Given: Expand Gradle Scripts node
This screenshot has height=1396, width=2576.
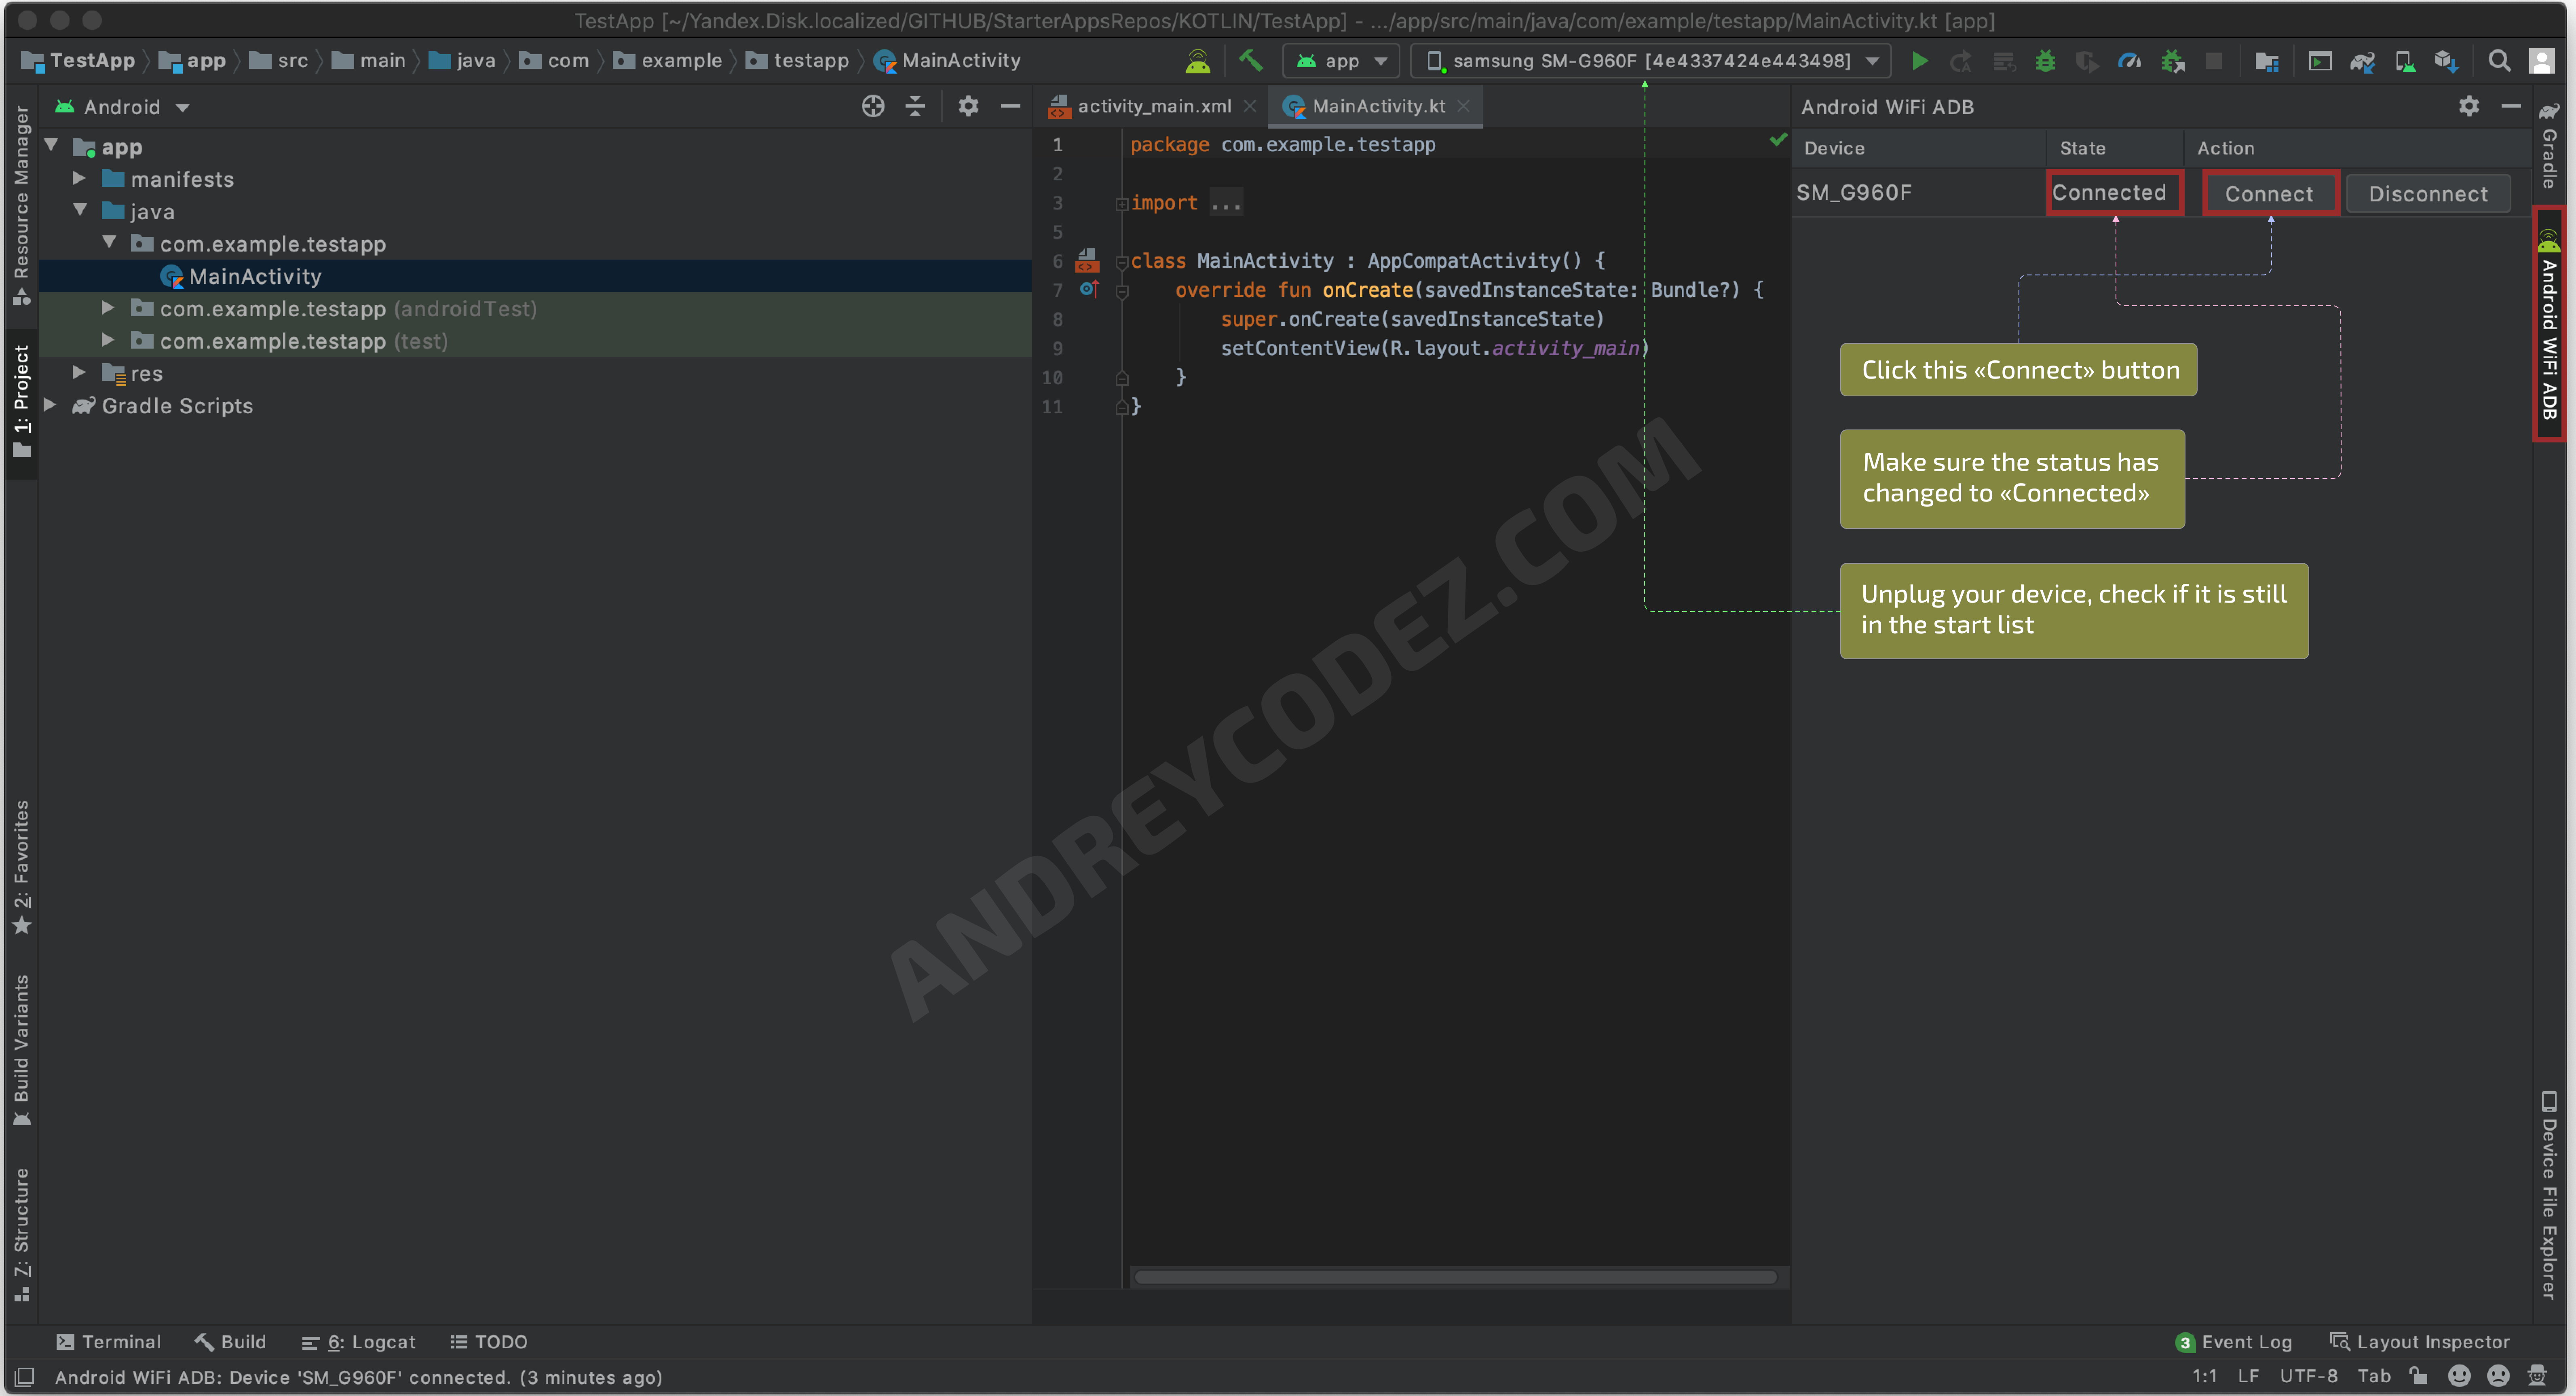Looking at the screenshot, I should click(50, 404).
